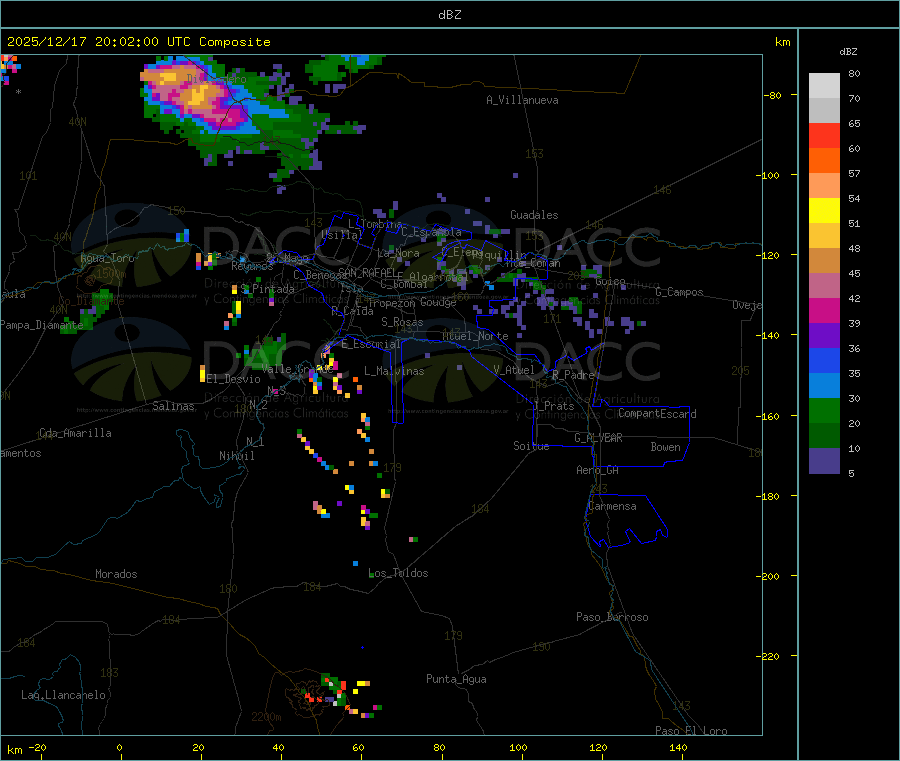Viewport: 900px width, 761px height.
Task: Click the dBZ title at top
Action: point(449,15)
